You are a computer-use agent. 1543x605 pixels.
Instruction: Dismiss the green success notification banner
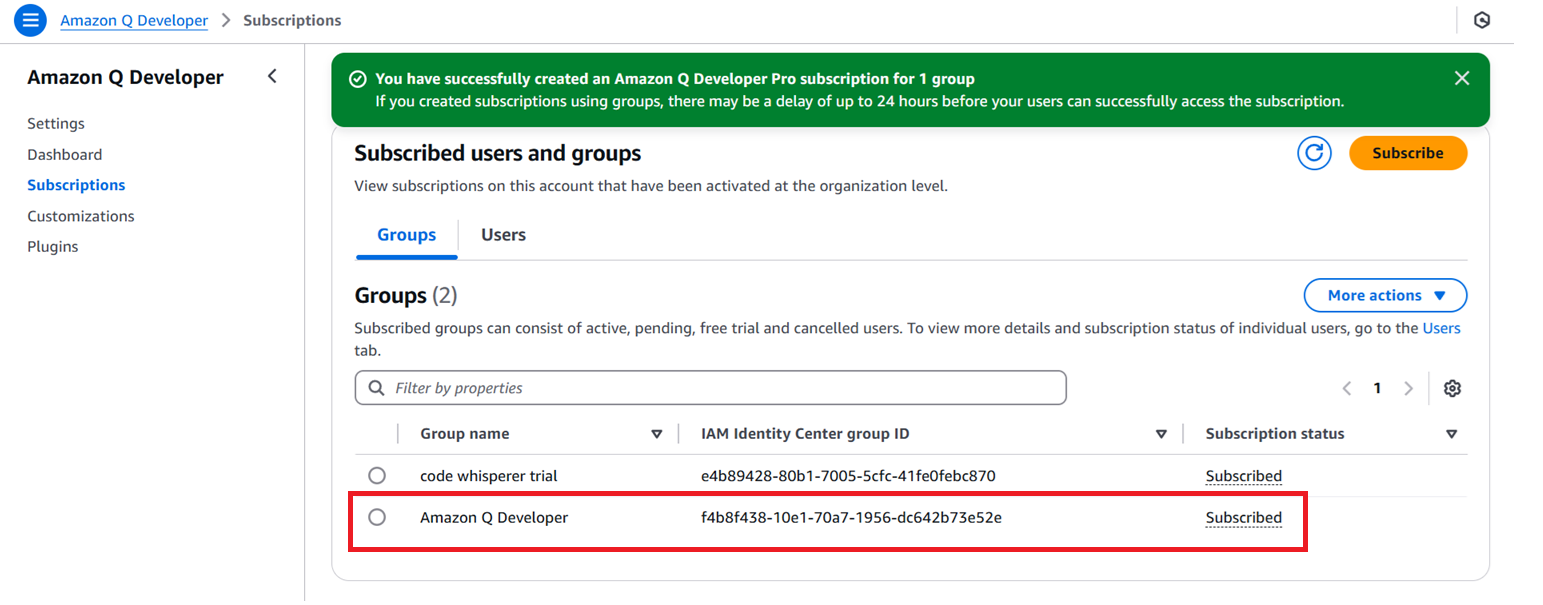[1461, 77]
